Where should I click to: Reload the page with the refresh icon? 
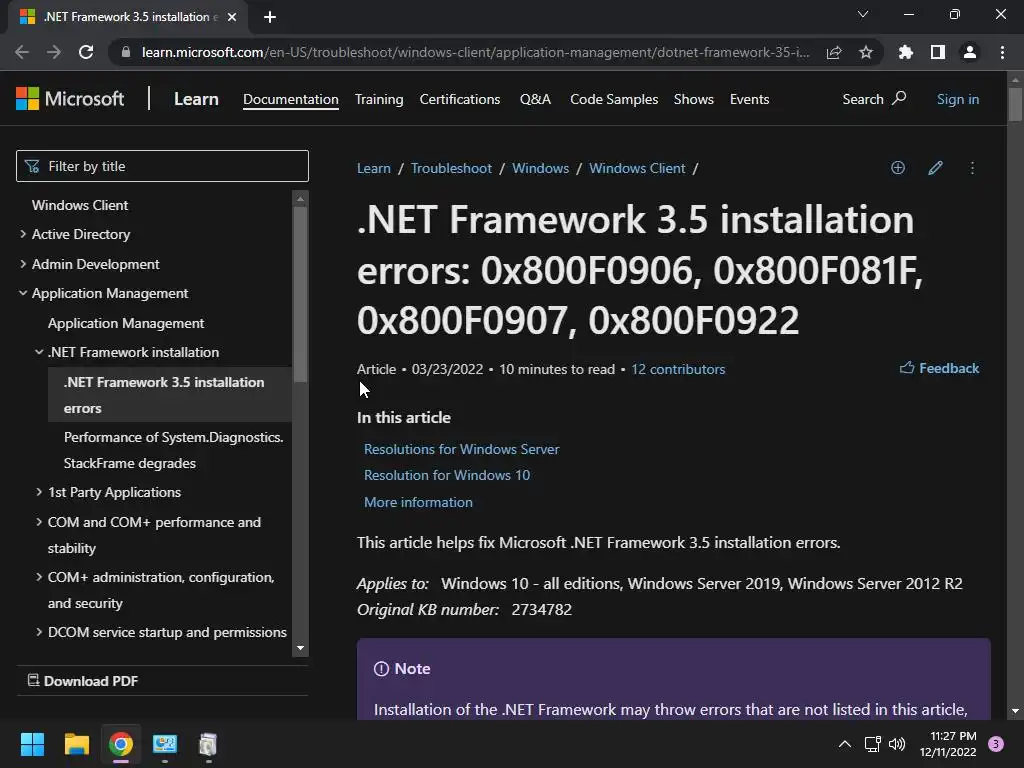click(x=86, y=52)
